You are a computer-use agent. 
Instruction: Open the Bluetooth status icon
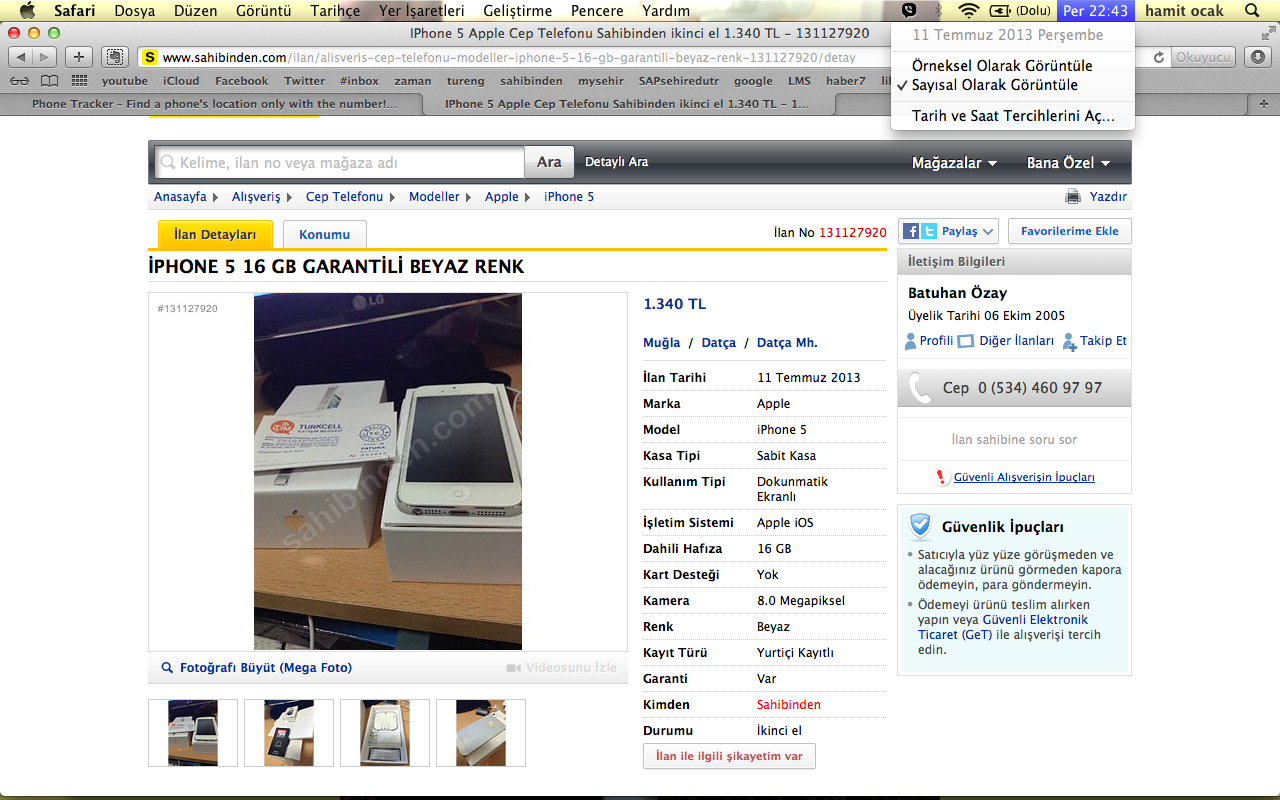937,11
